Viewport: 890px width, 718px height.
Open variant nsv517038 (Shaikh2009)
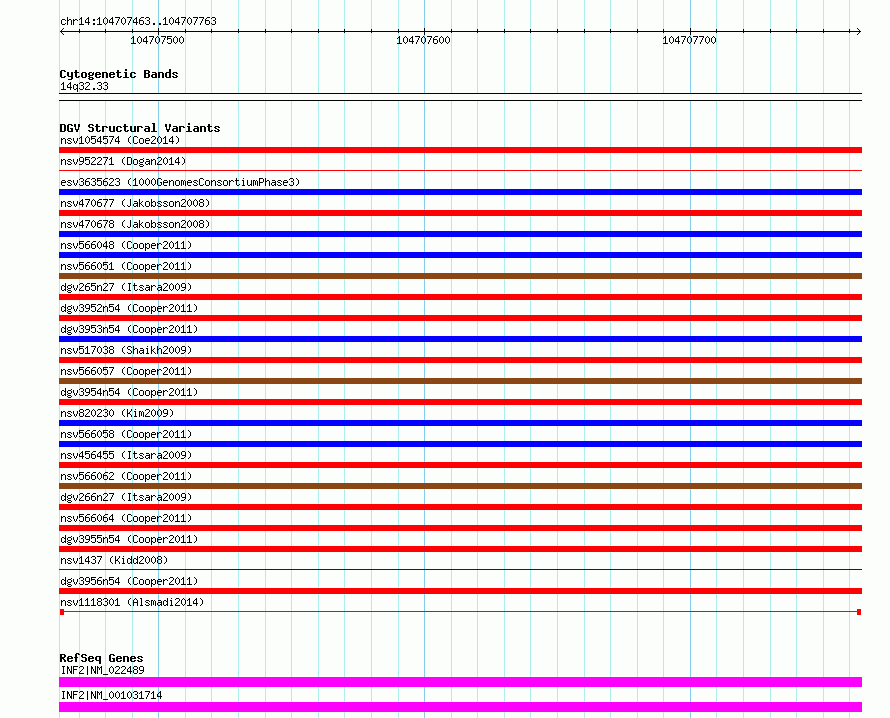coord(126,350)
